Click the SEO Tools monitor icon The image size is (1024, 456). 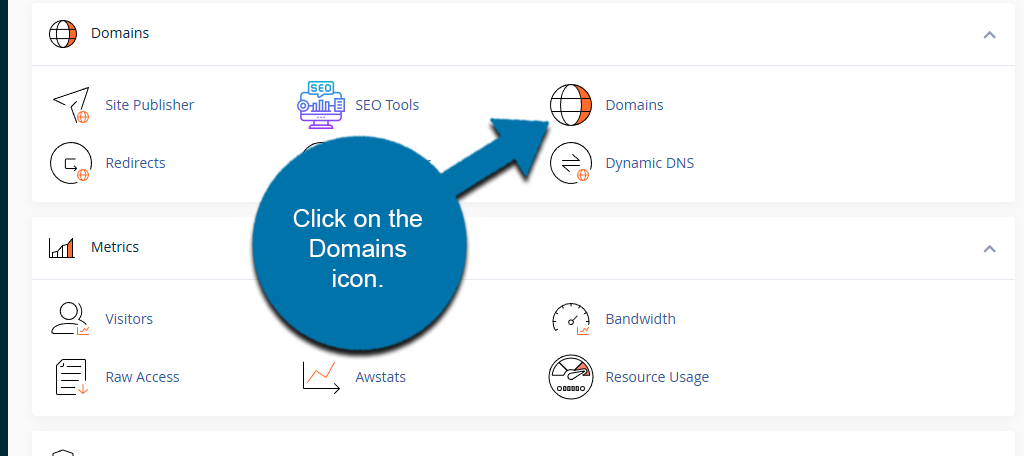pyautogui.click(x=320, y=105)
